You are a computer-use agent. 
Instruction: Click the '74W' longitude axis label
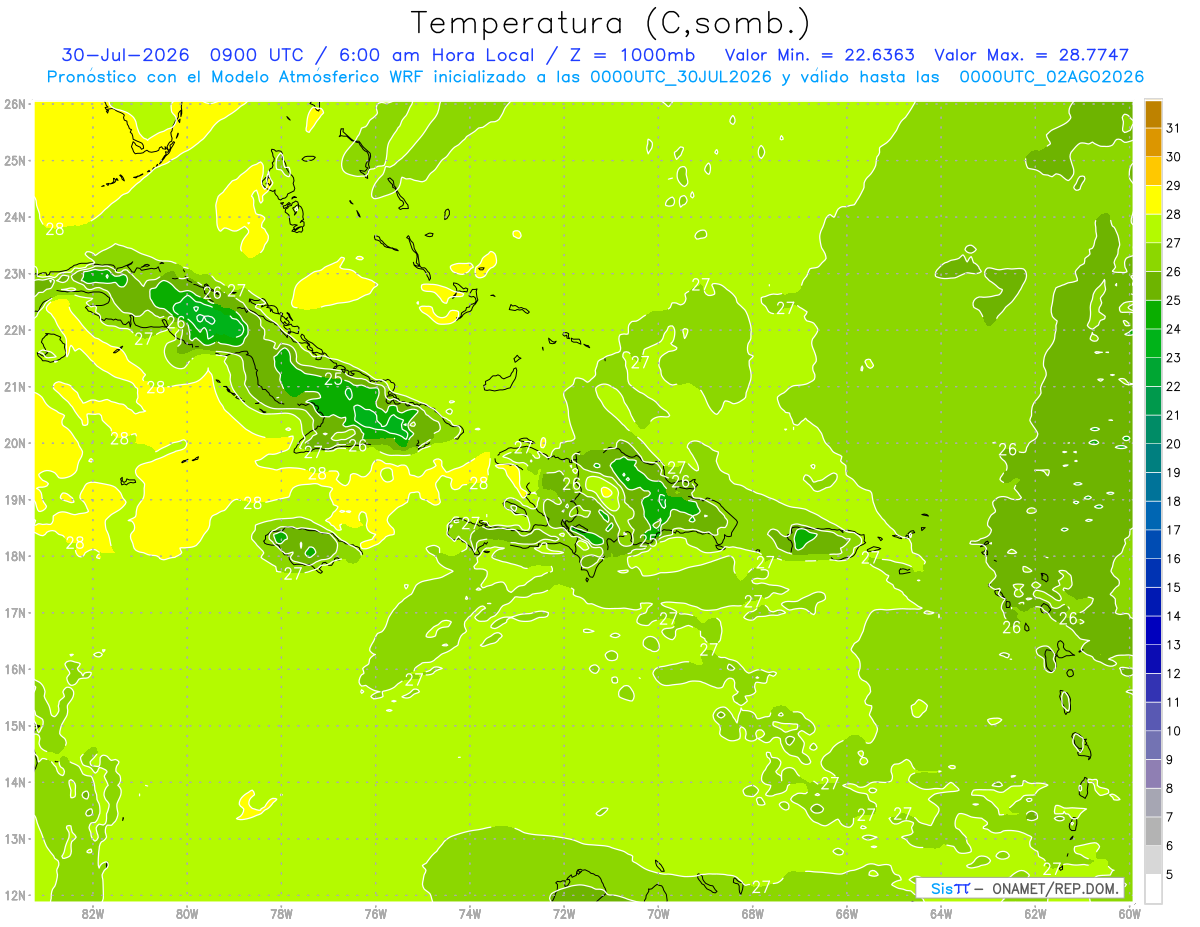click(470, 913)
